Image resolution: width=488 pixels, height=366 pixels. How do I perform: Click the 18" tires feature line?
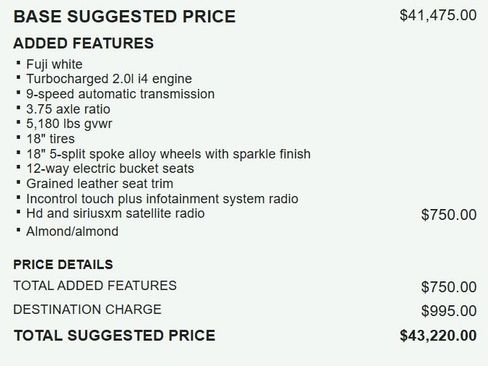click(50, 139)
